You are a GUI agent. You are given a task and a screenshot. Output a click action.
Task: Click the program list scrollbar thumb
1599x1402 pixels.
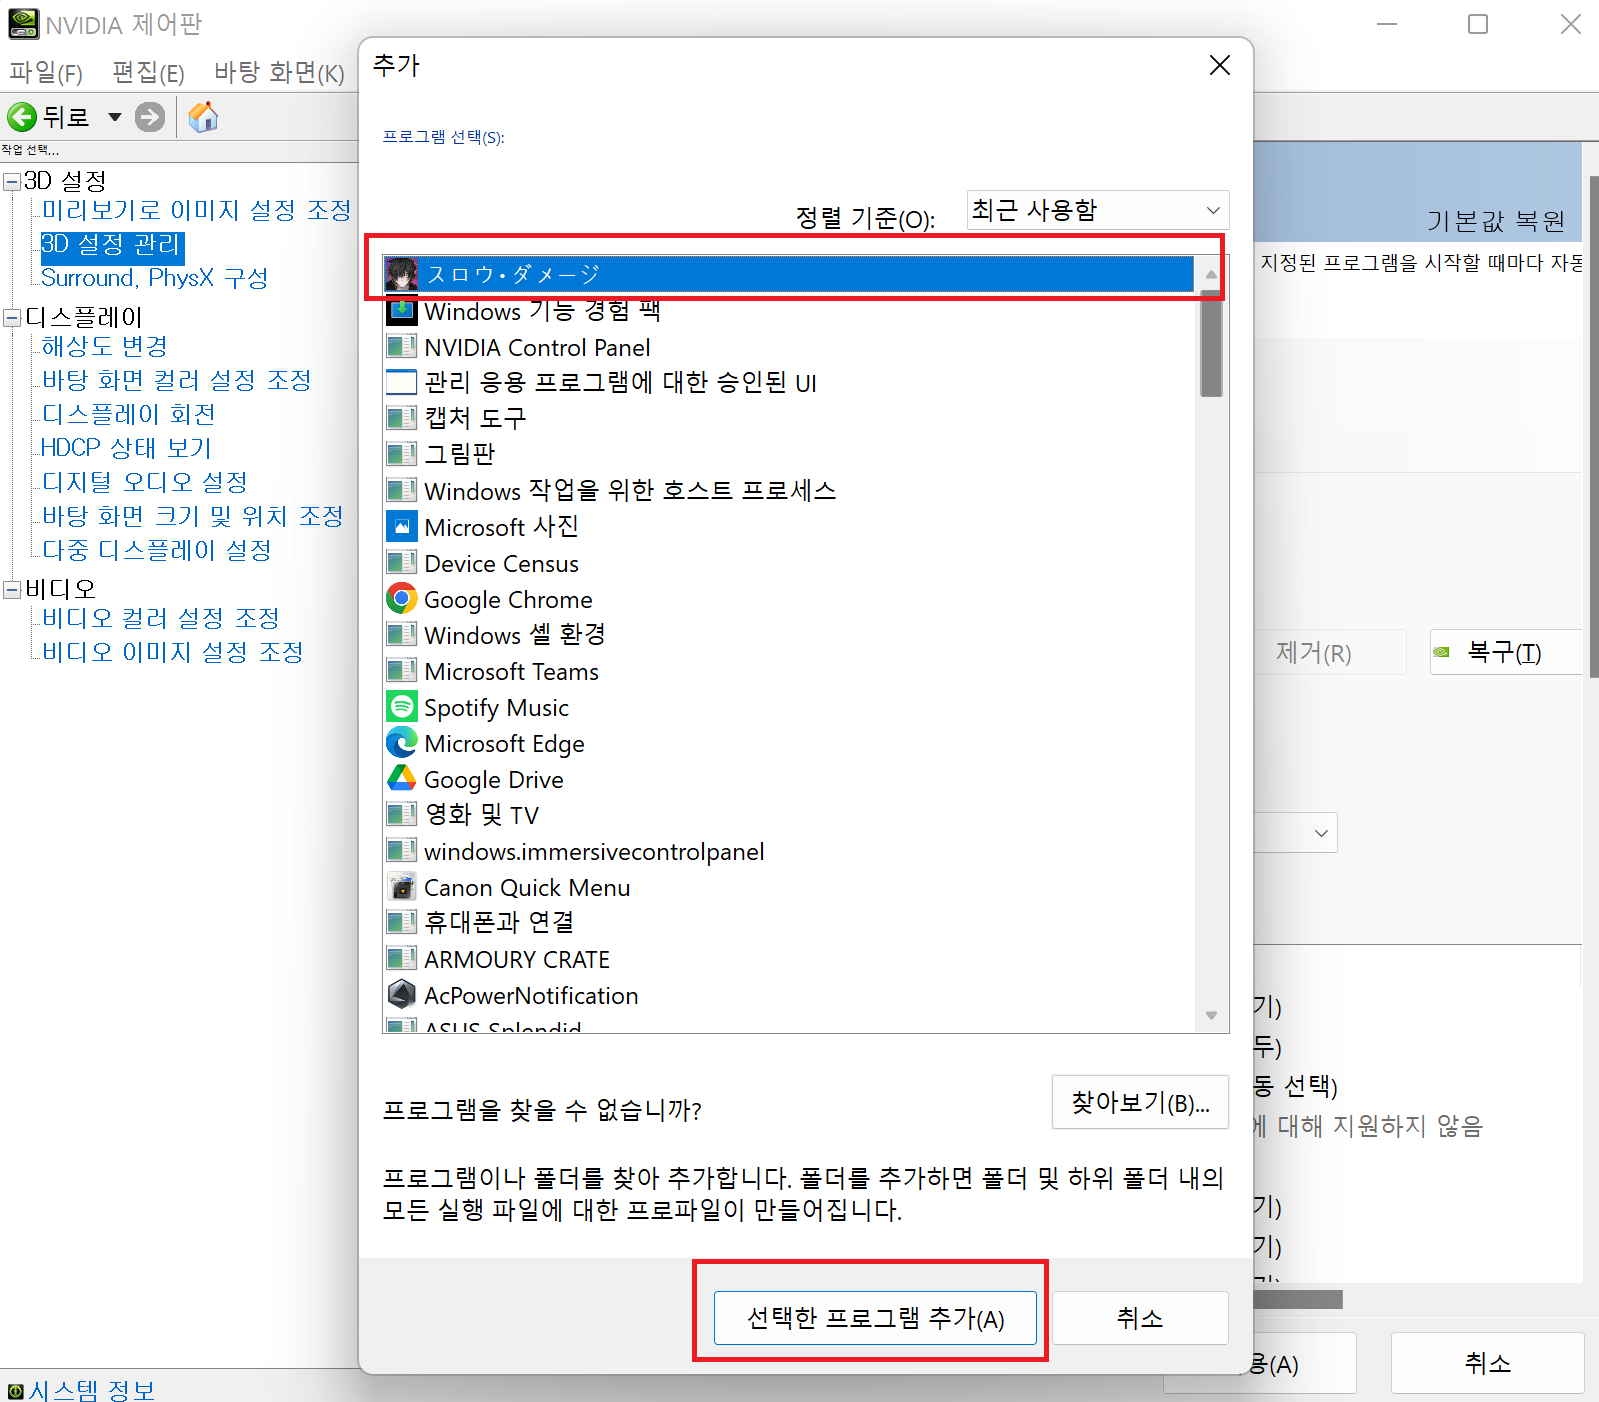(x=1211, y=343)
